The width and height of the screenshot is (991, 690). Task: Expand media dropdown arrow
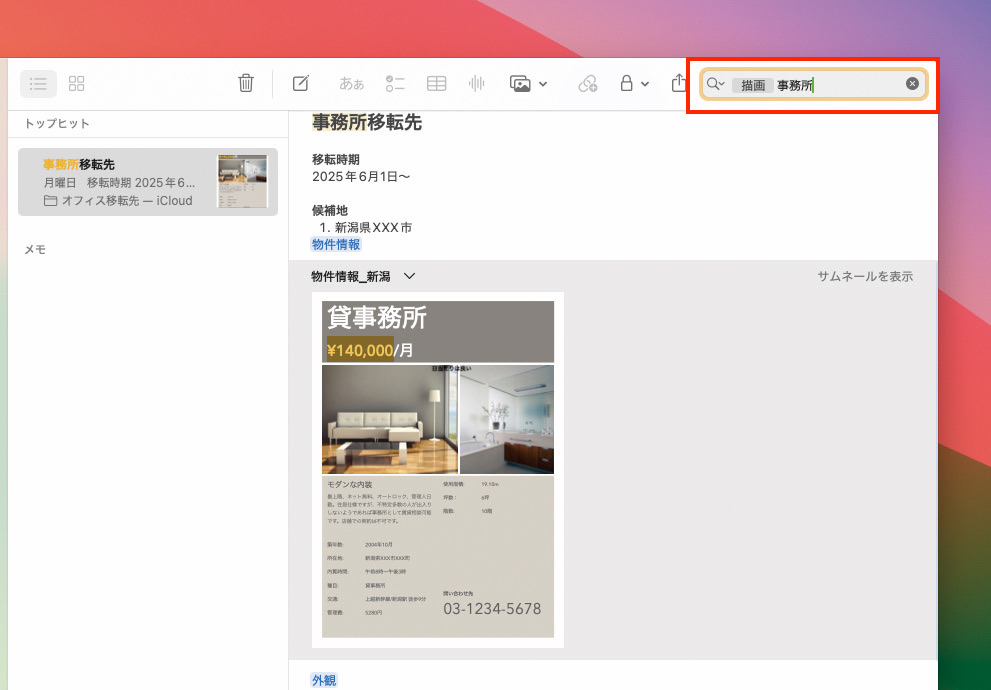click(543, 84)
